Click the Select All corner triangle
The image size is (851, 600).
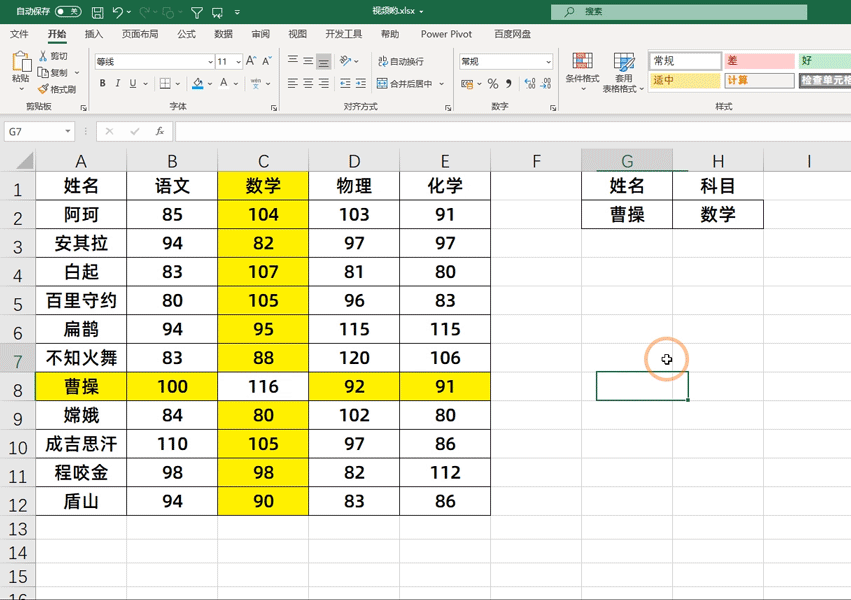(24, 161)
